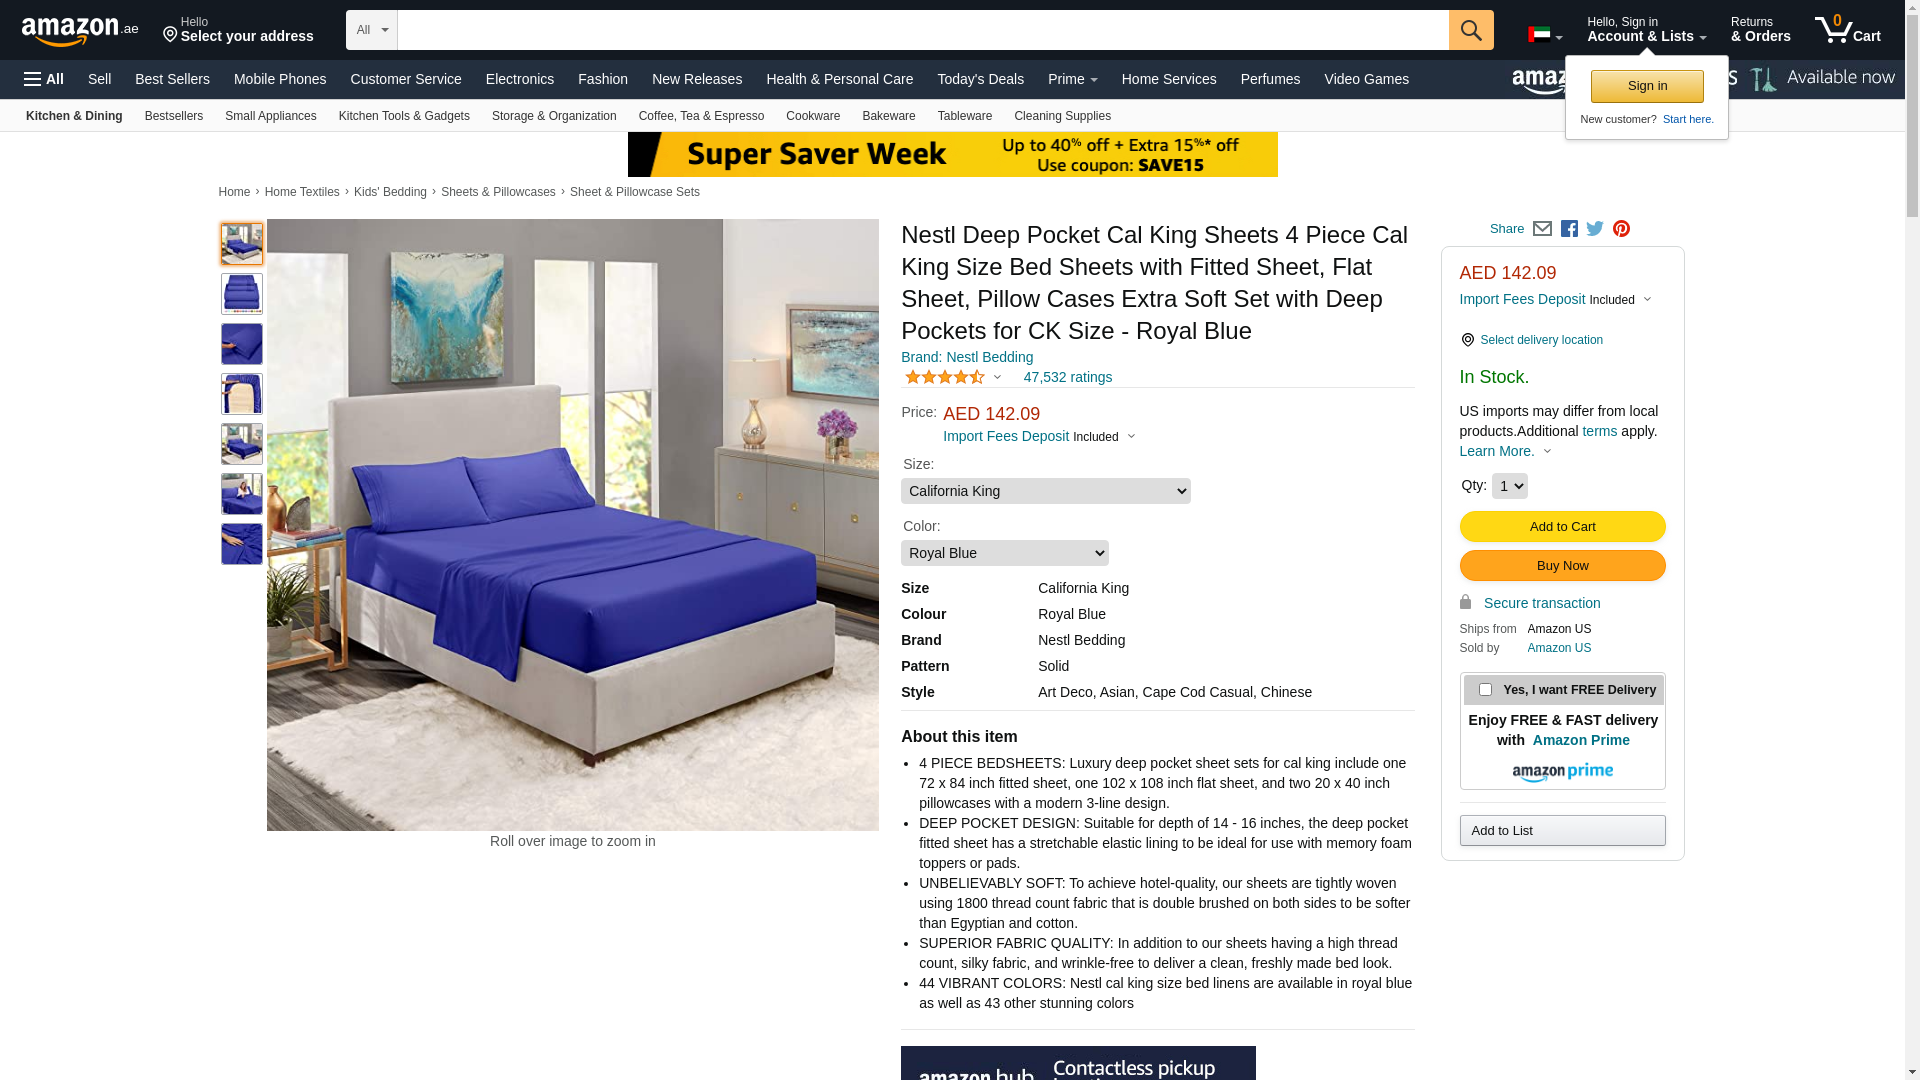
Task: Expand the UAE flag country selector
Action: 1545,35
